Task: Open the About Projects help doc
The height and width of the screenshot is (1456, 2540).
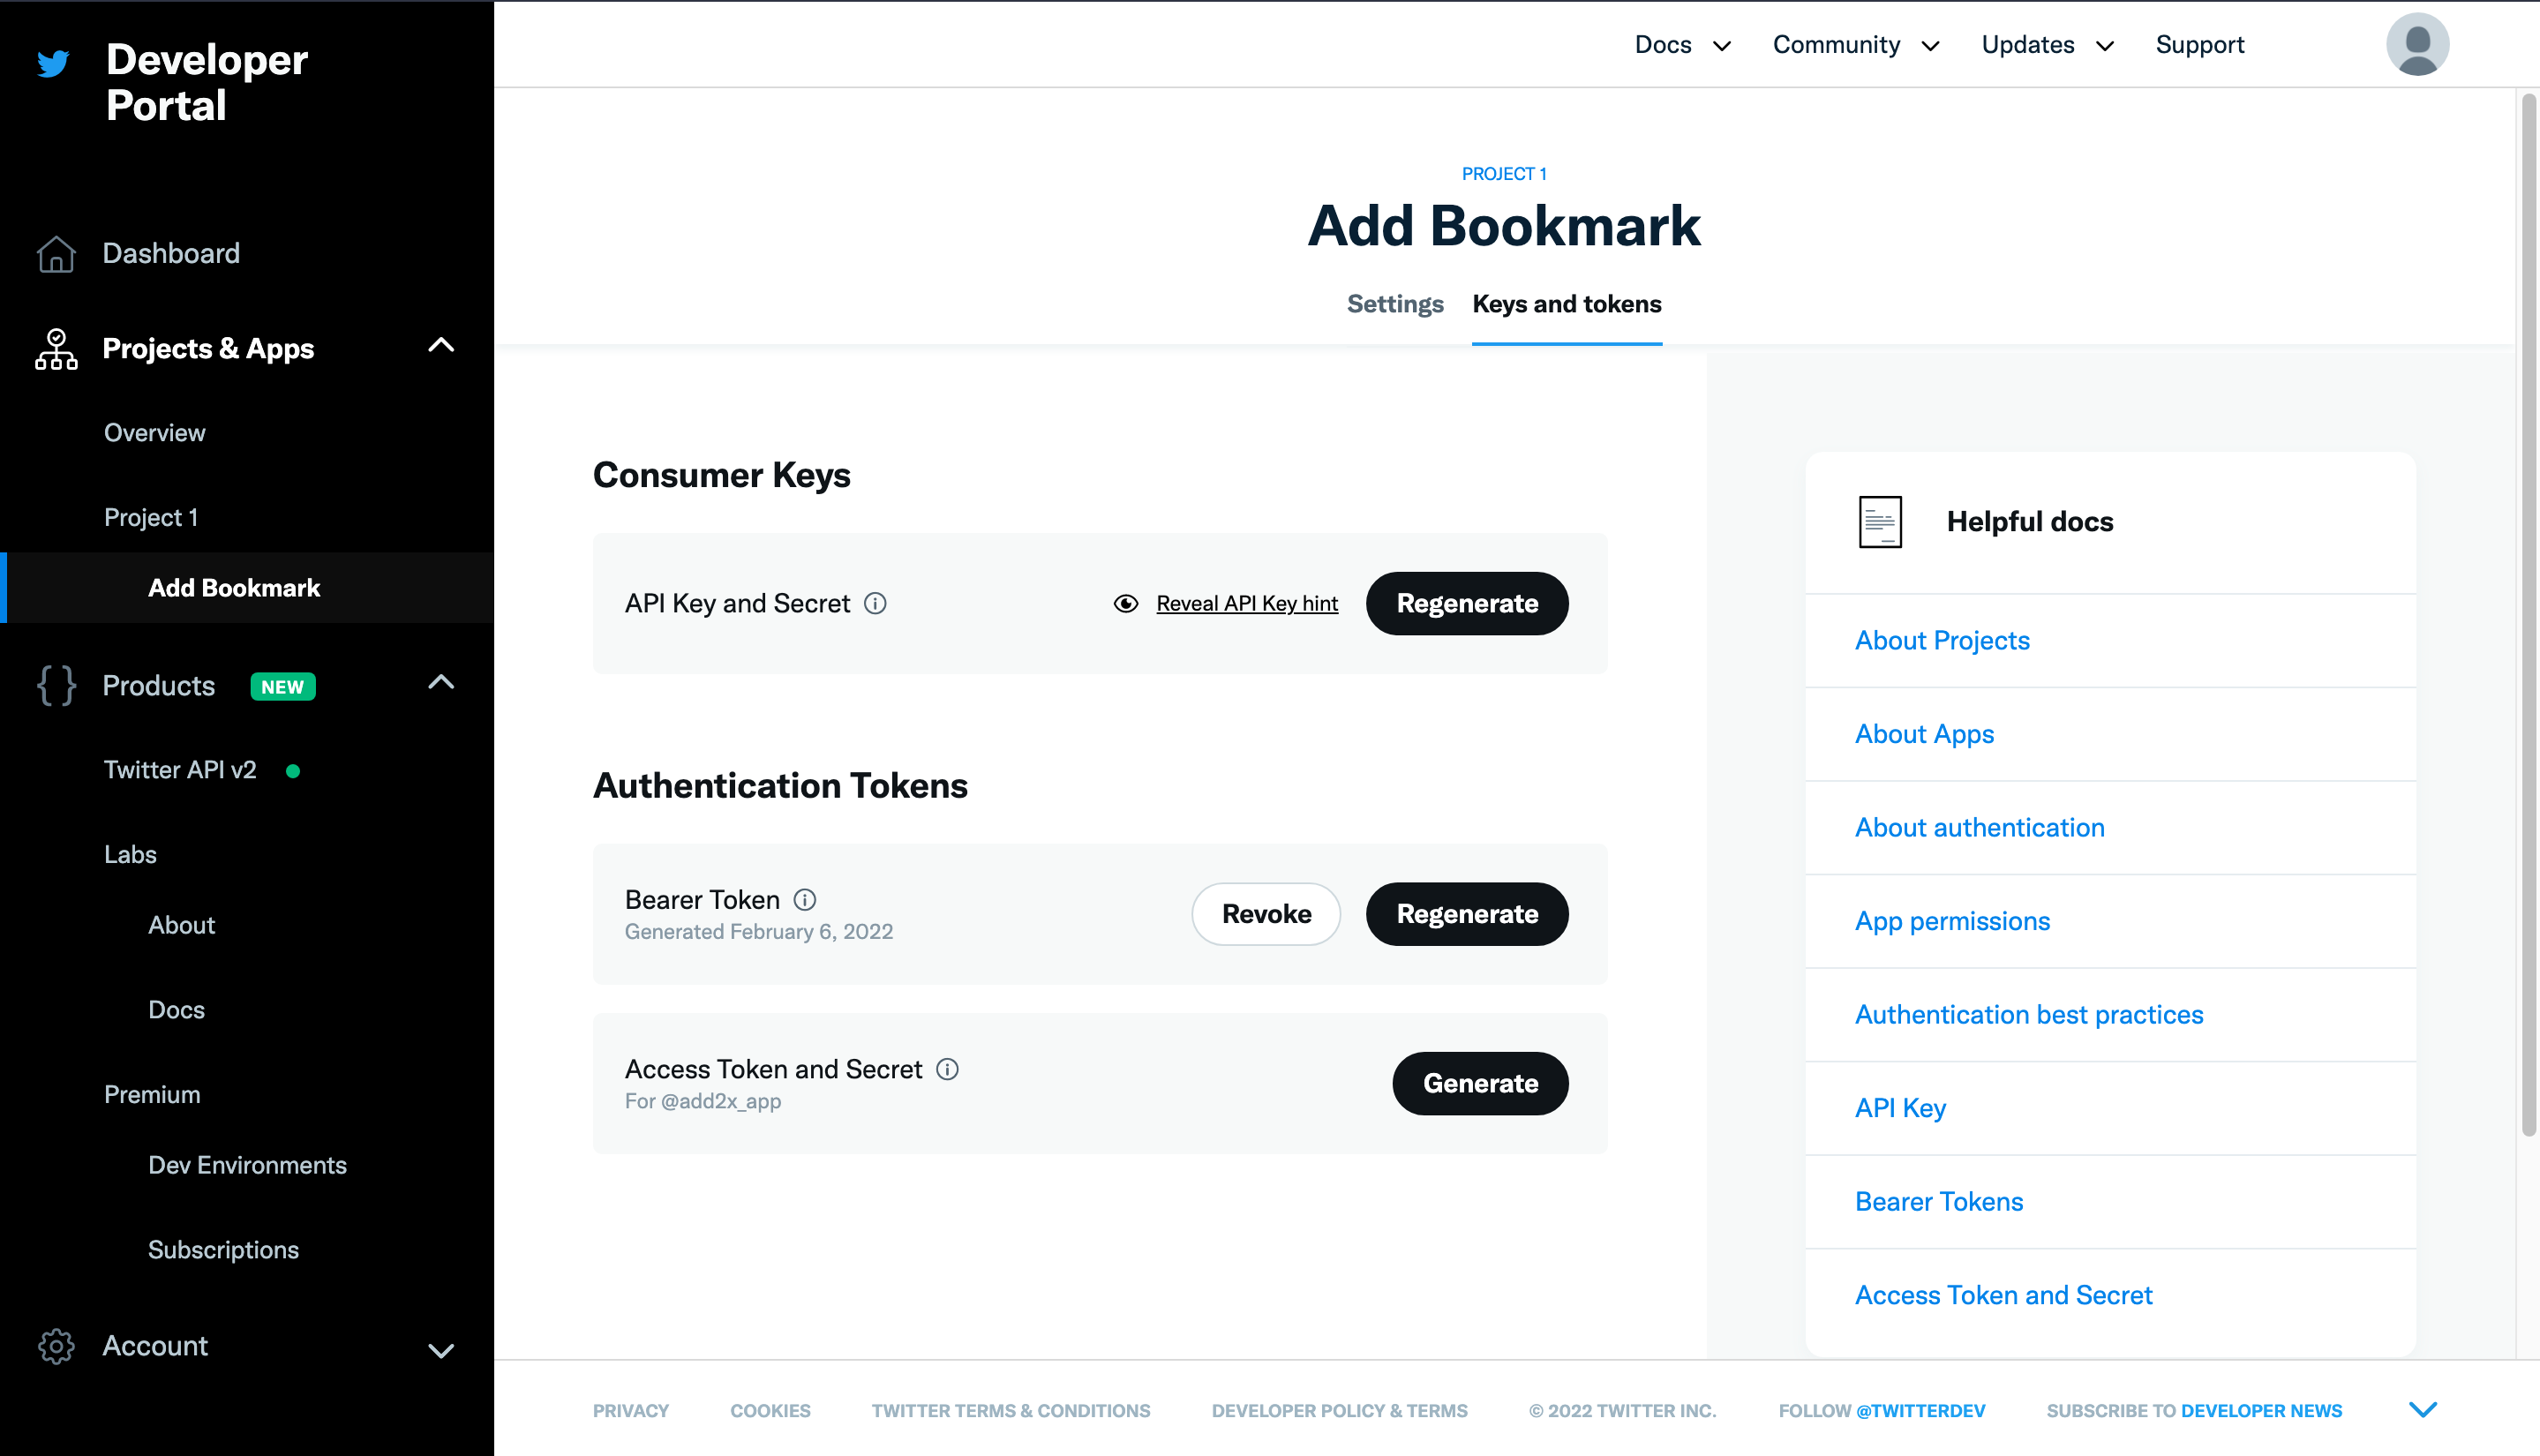Action: coord(1942,641)
